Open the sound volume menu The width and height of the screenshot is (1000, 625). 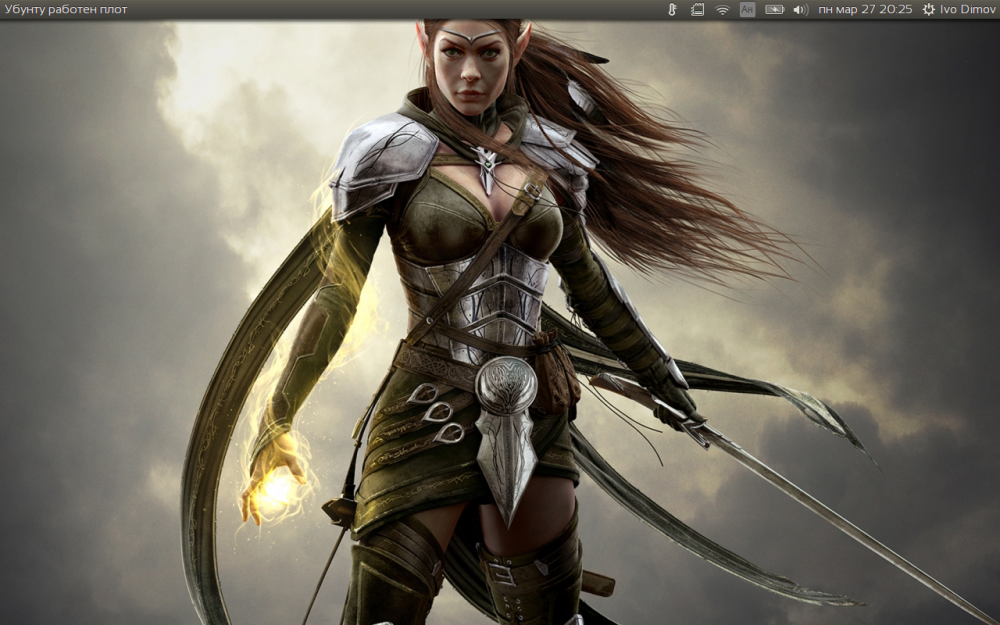(x=800, y=10)
